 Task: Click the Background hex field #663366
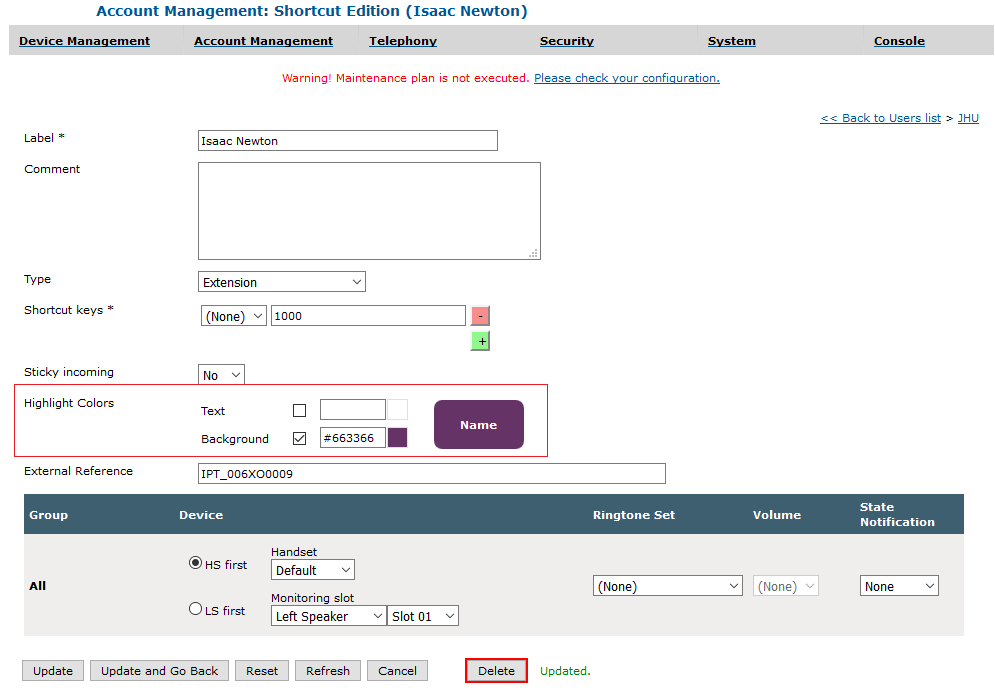point(353,438)
